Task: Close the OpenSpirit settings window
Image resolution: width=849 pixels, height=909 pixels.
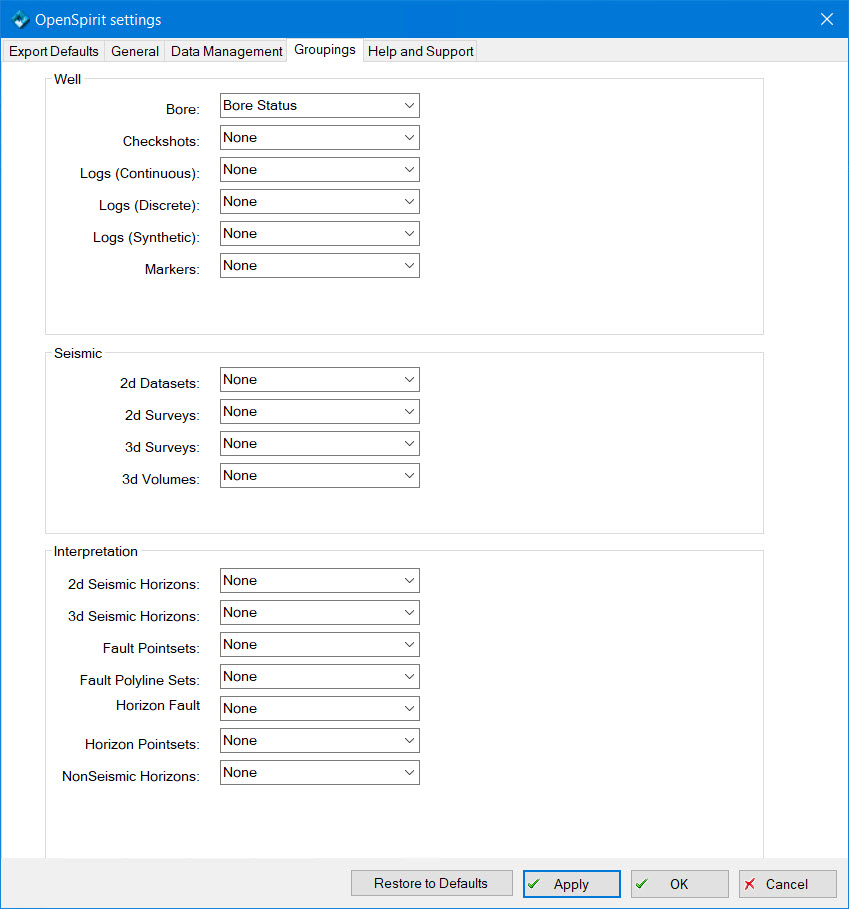Action: [826, 19]
